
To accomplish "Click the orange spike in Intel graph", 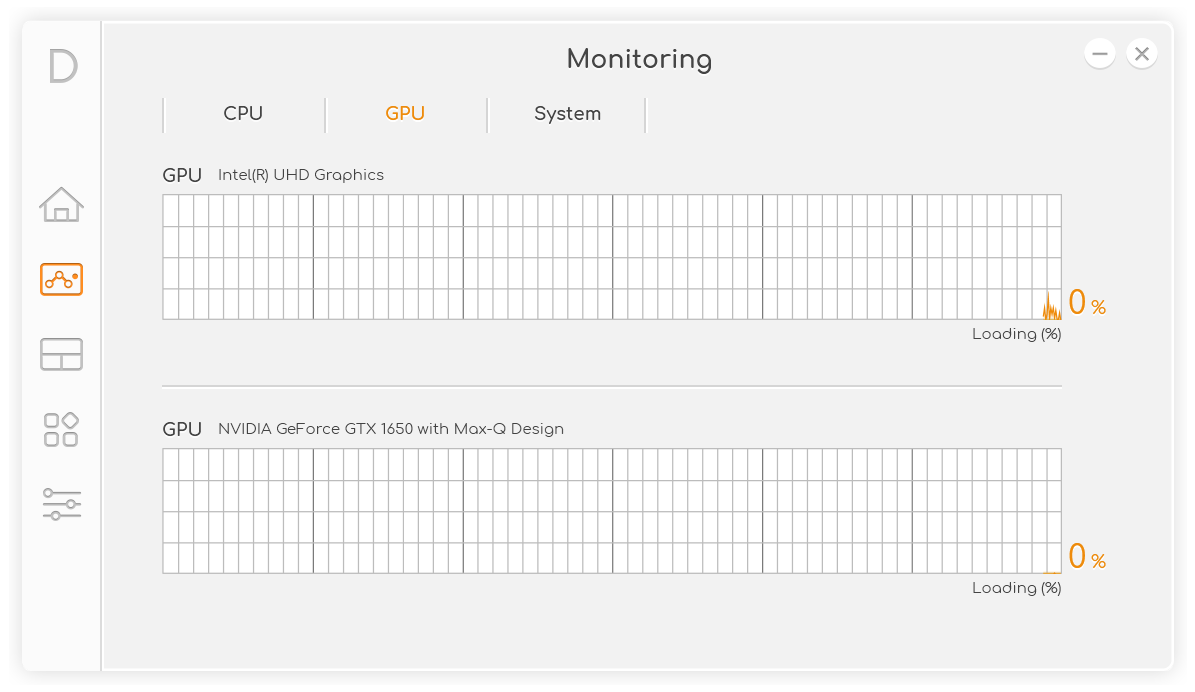I will [1051, 309].
